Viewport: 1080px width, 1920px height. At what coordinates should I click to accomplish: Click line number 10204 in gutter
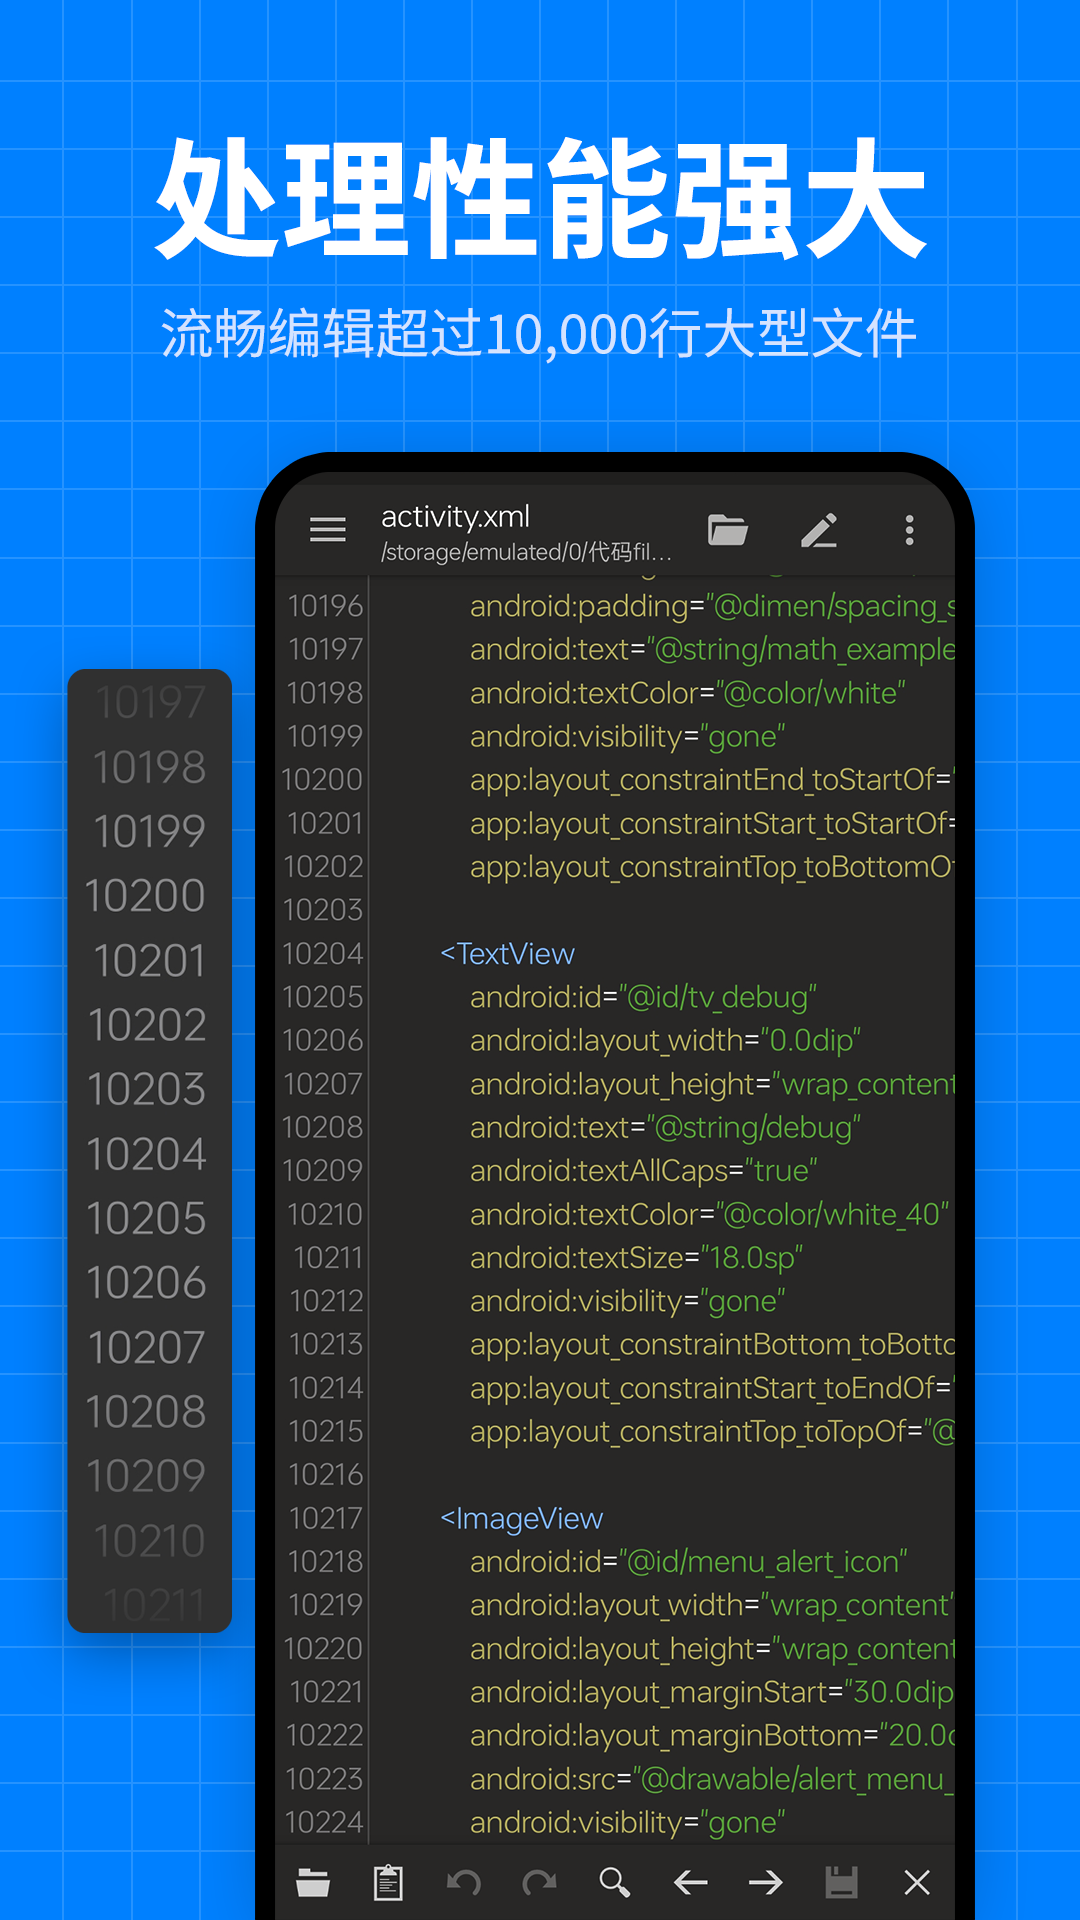point(323,954)
